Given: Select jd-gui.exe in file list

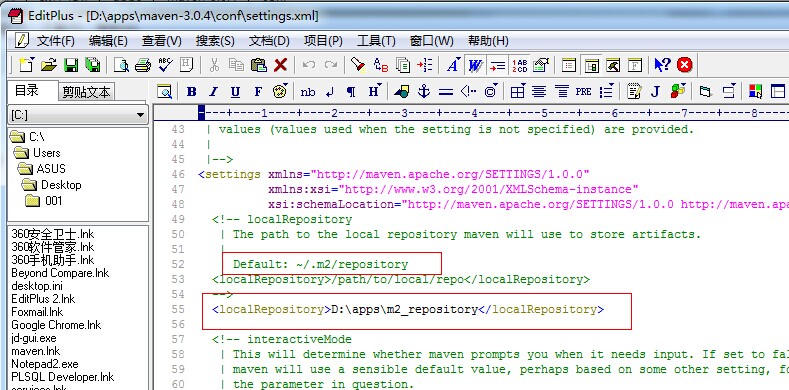Looking at the screenshot, I should tap(34, 338).
